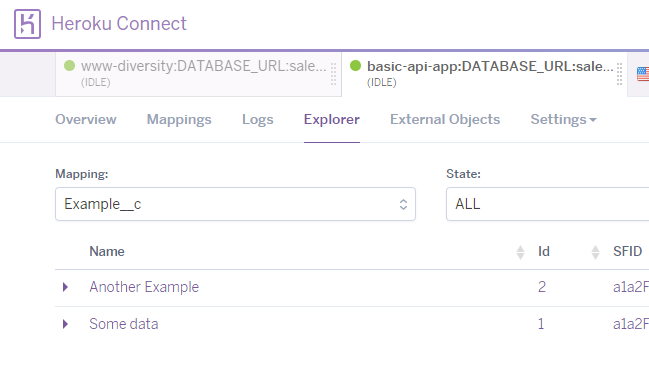Expand the Another Example row

(65, 287)
